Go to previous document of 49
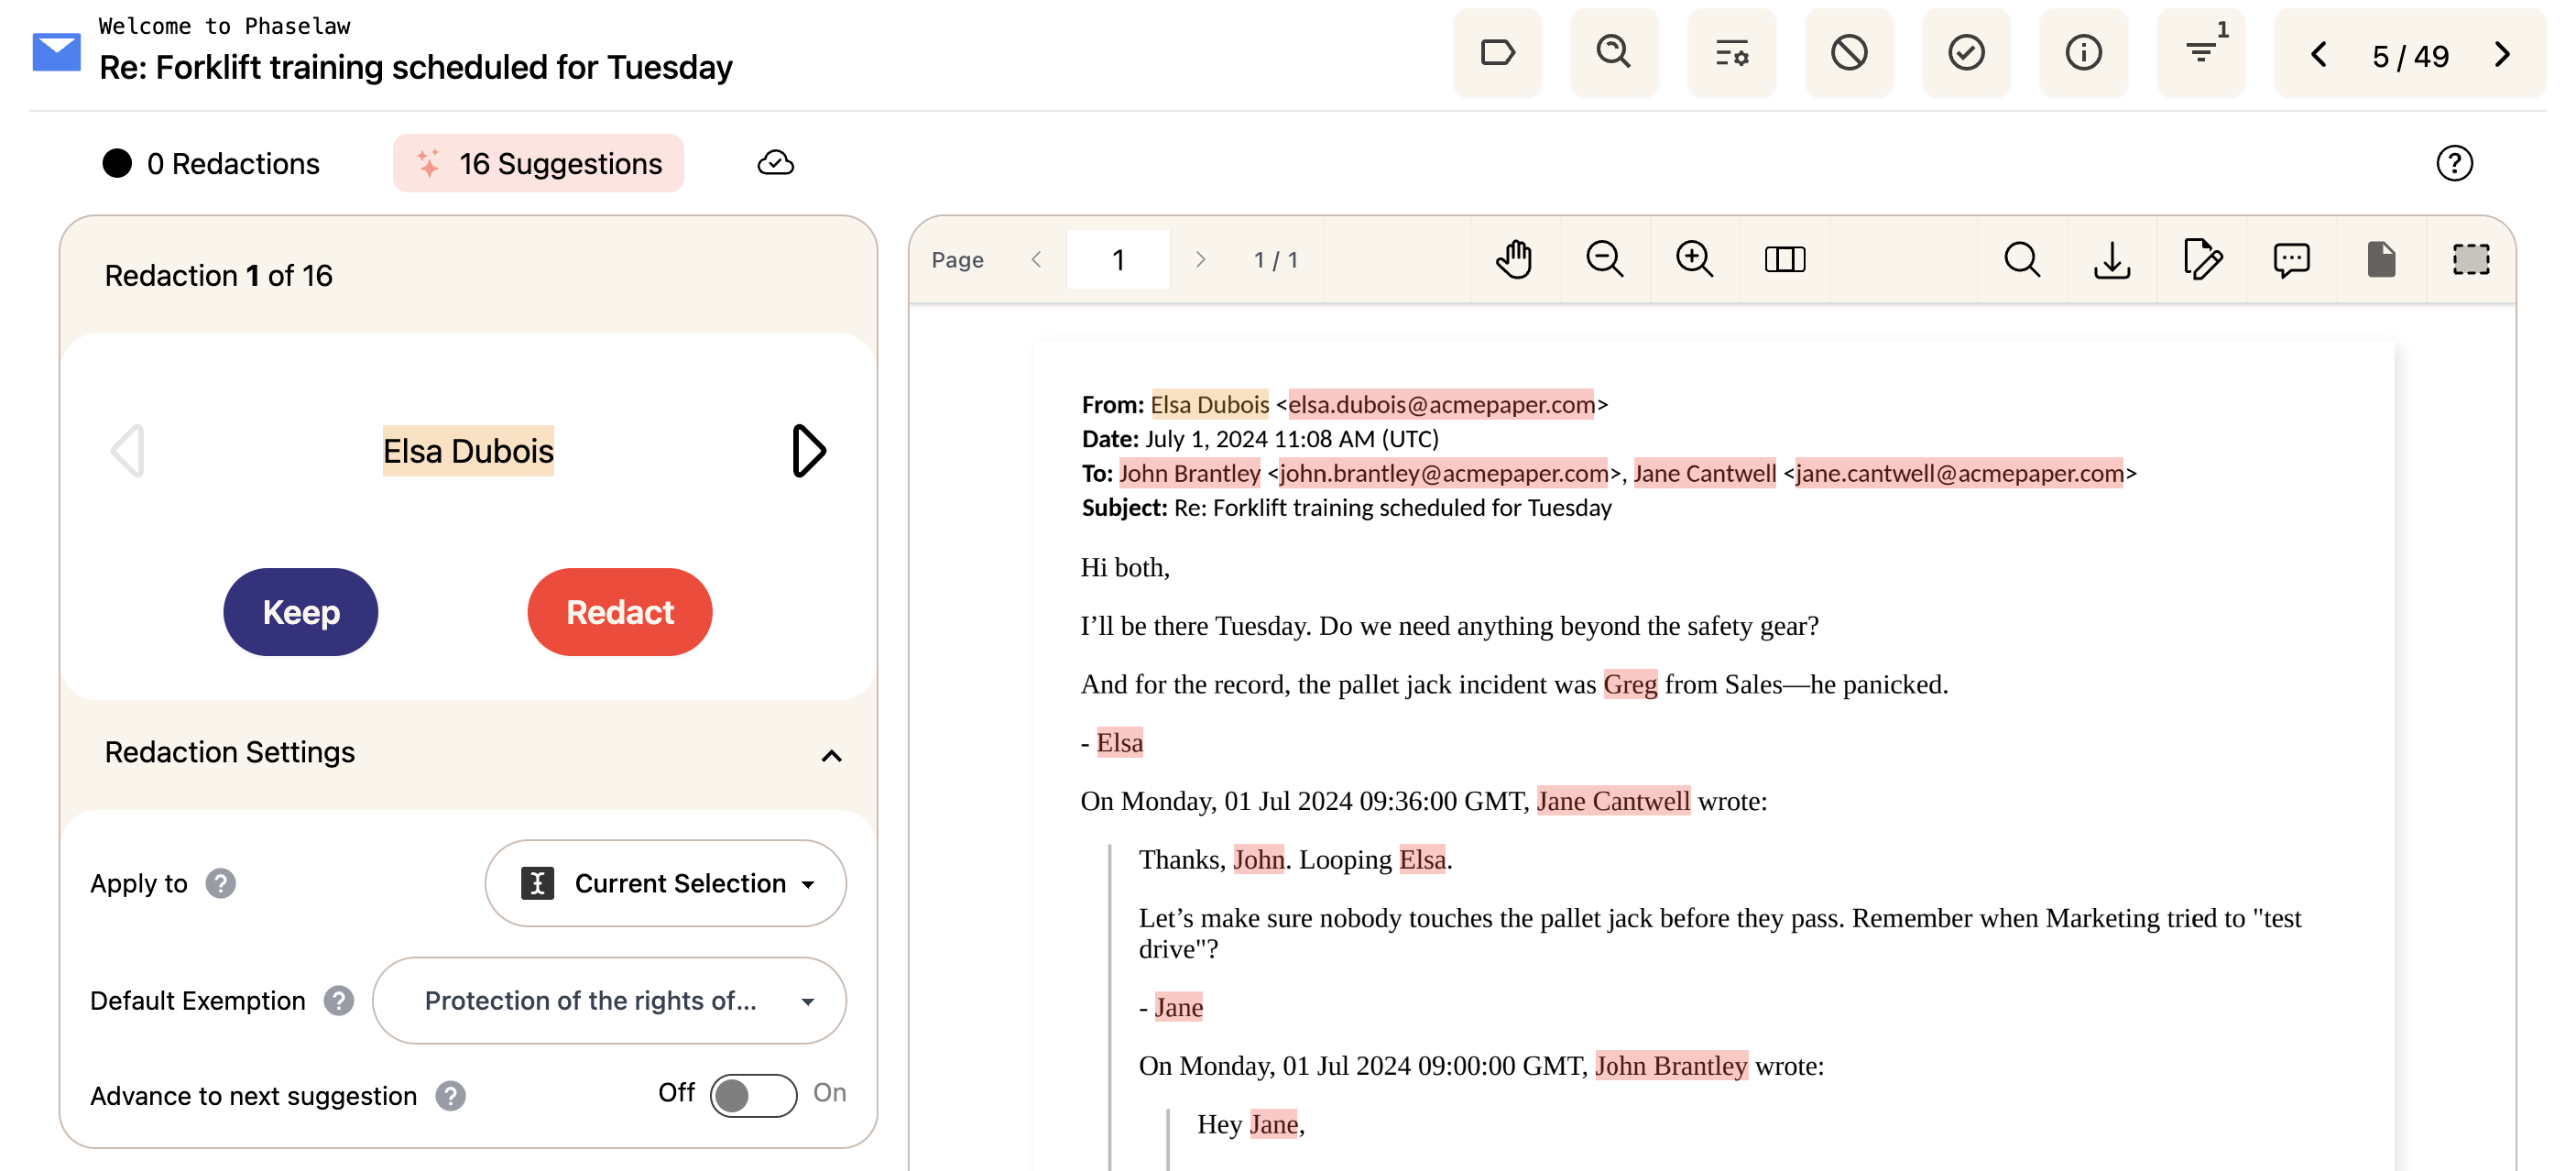Image resolution: width=2576 pixels, height=1171 pixels. pyautogui.click(x=2319, y=54)
